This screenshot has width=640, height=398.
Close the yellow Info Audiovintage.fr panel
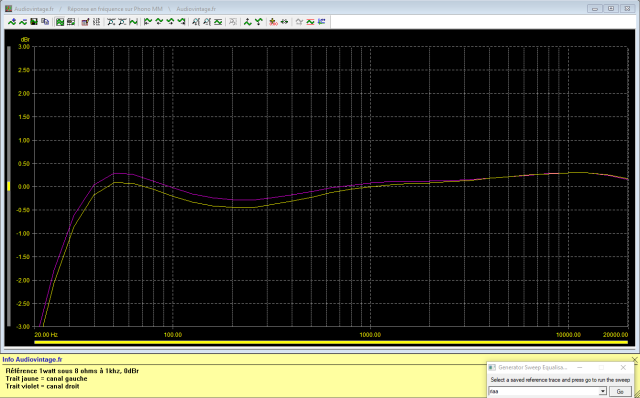click(x=635, y=360)
